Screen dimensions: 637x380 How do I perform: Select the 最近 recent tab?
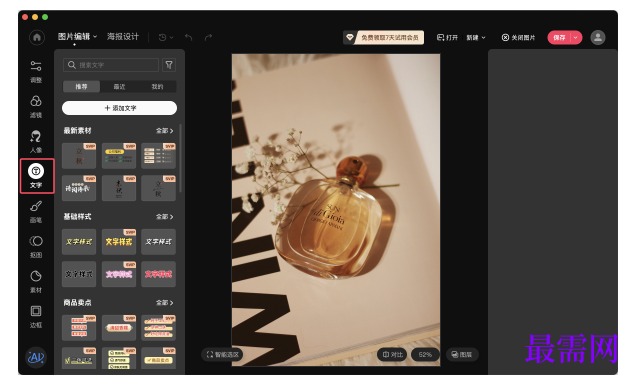(119, 87)
